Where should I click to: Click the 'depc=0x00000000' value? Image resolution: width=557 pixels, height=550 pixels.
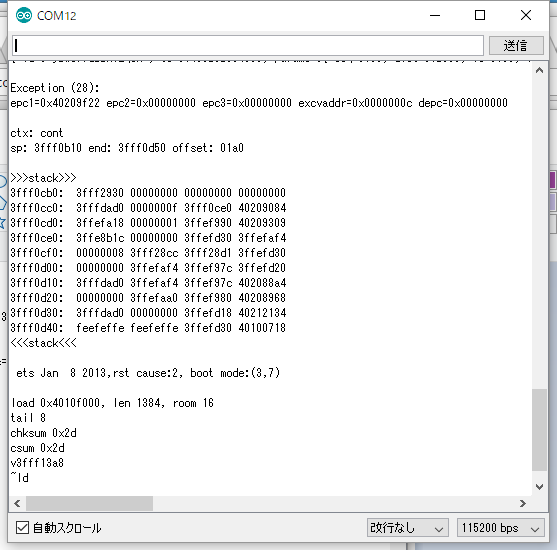[x=463, y=103]
